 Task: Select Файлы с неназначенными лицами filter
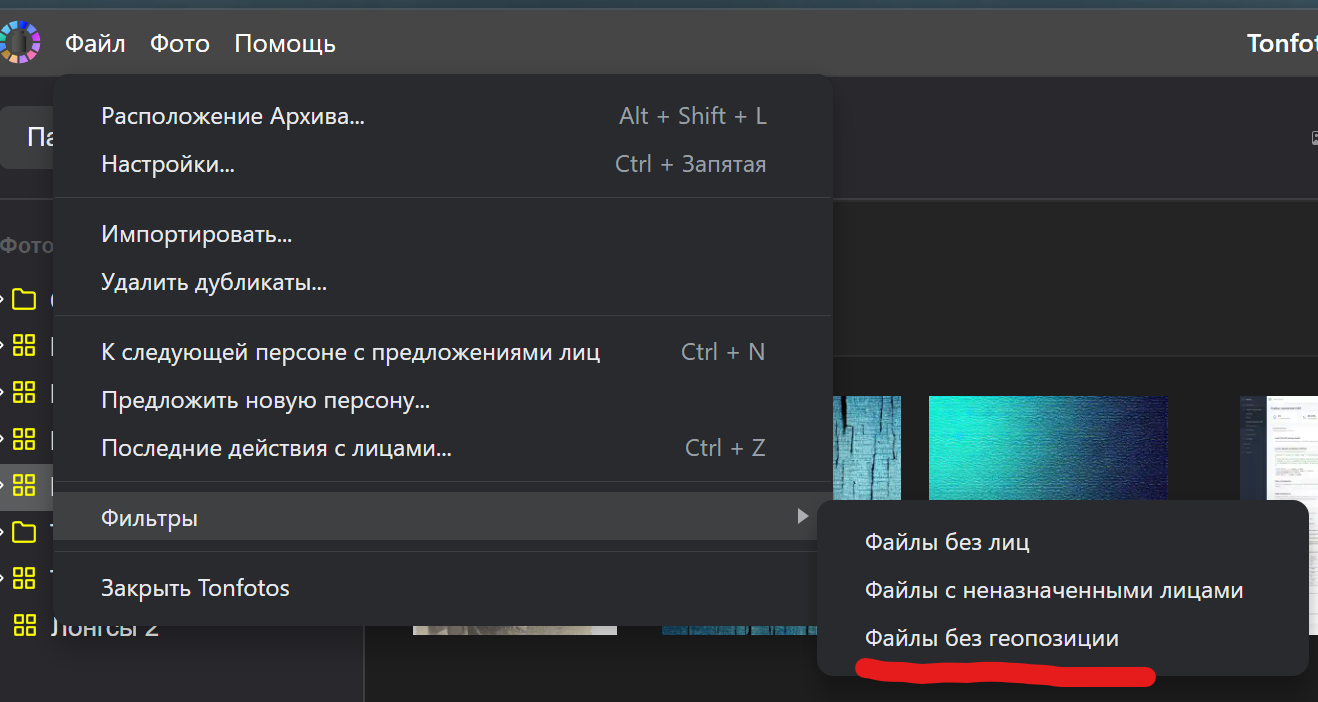tap(1054, 590)
